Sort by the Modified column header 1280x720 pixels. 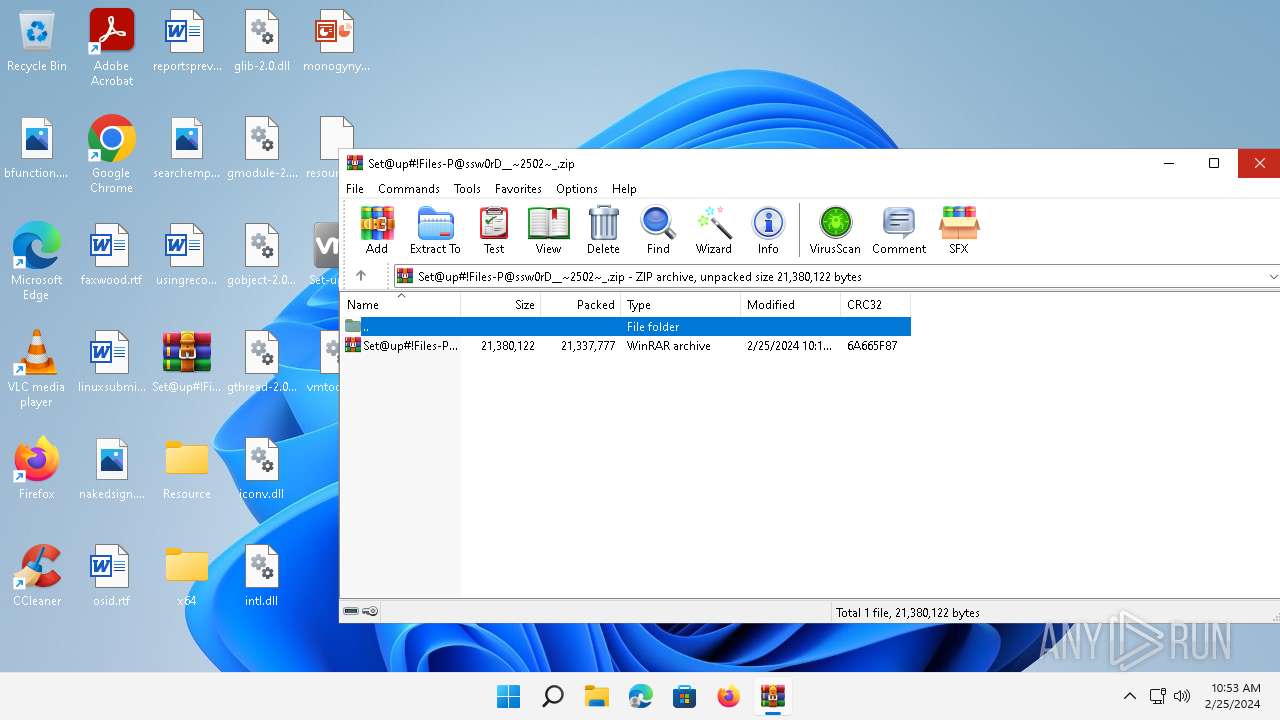(x=791, y=305)
